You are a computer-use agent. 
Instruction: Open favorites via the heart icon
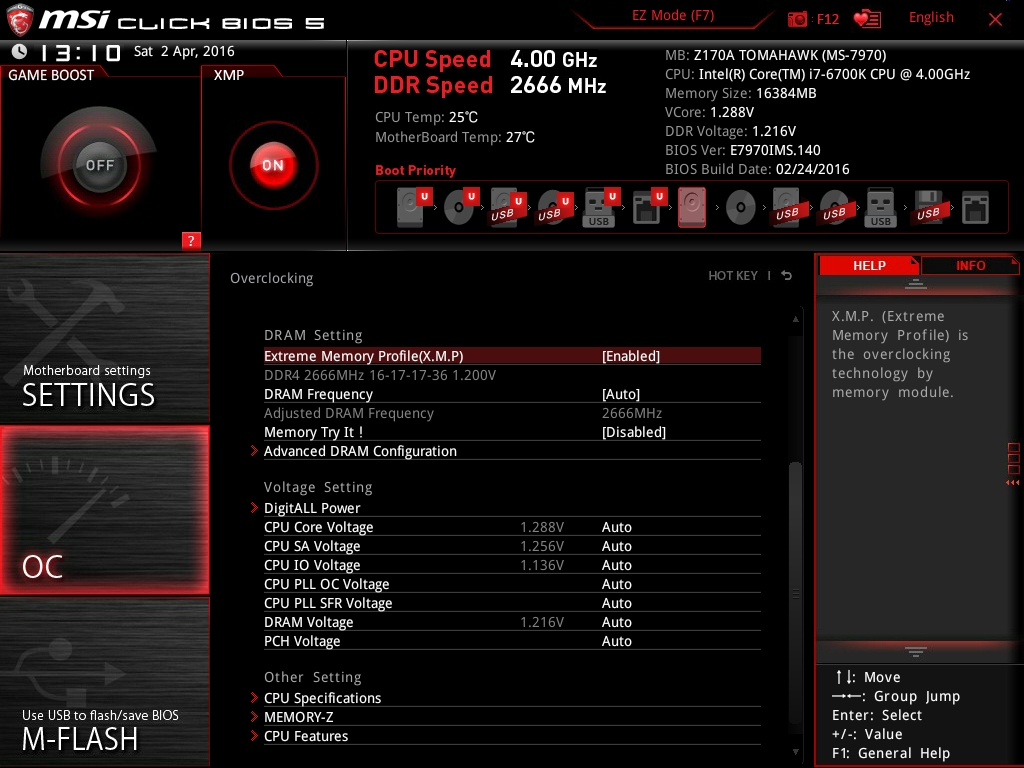[x=867, y=19]
